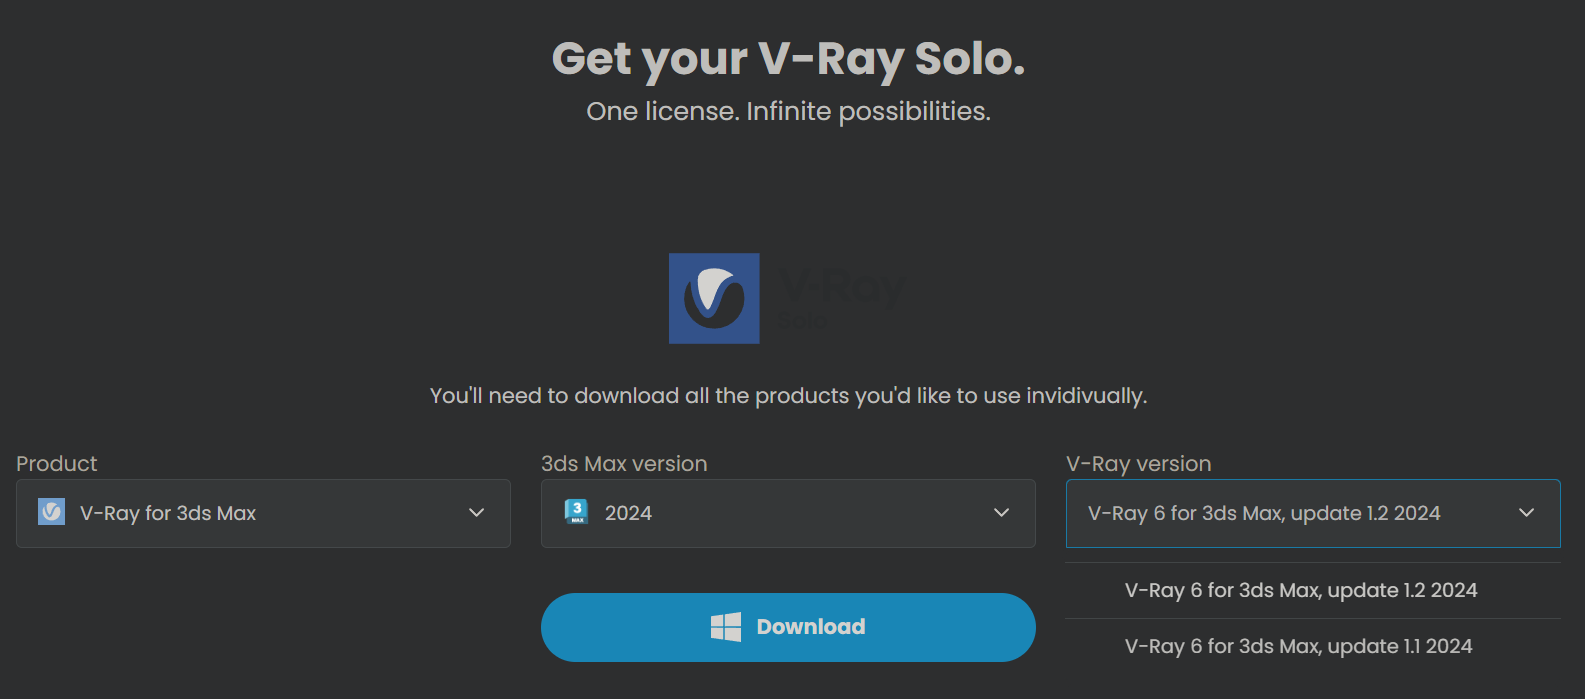Click the 'You'll need to download all the products' note
This screenshot has height=699, width=1585.
point(788,396)
